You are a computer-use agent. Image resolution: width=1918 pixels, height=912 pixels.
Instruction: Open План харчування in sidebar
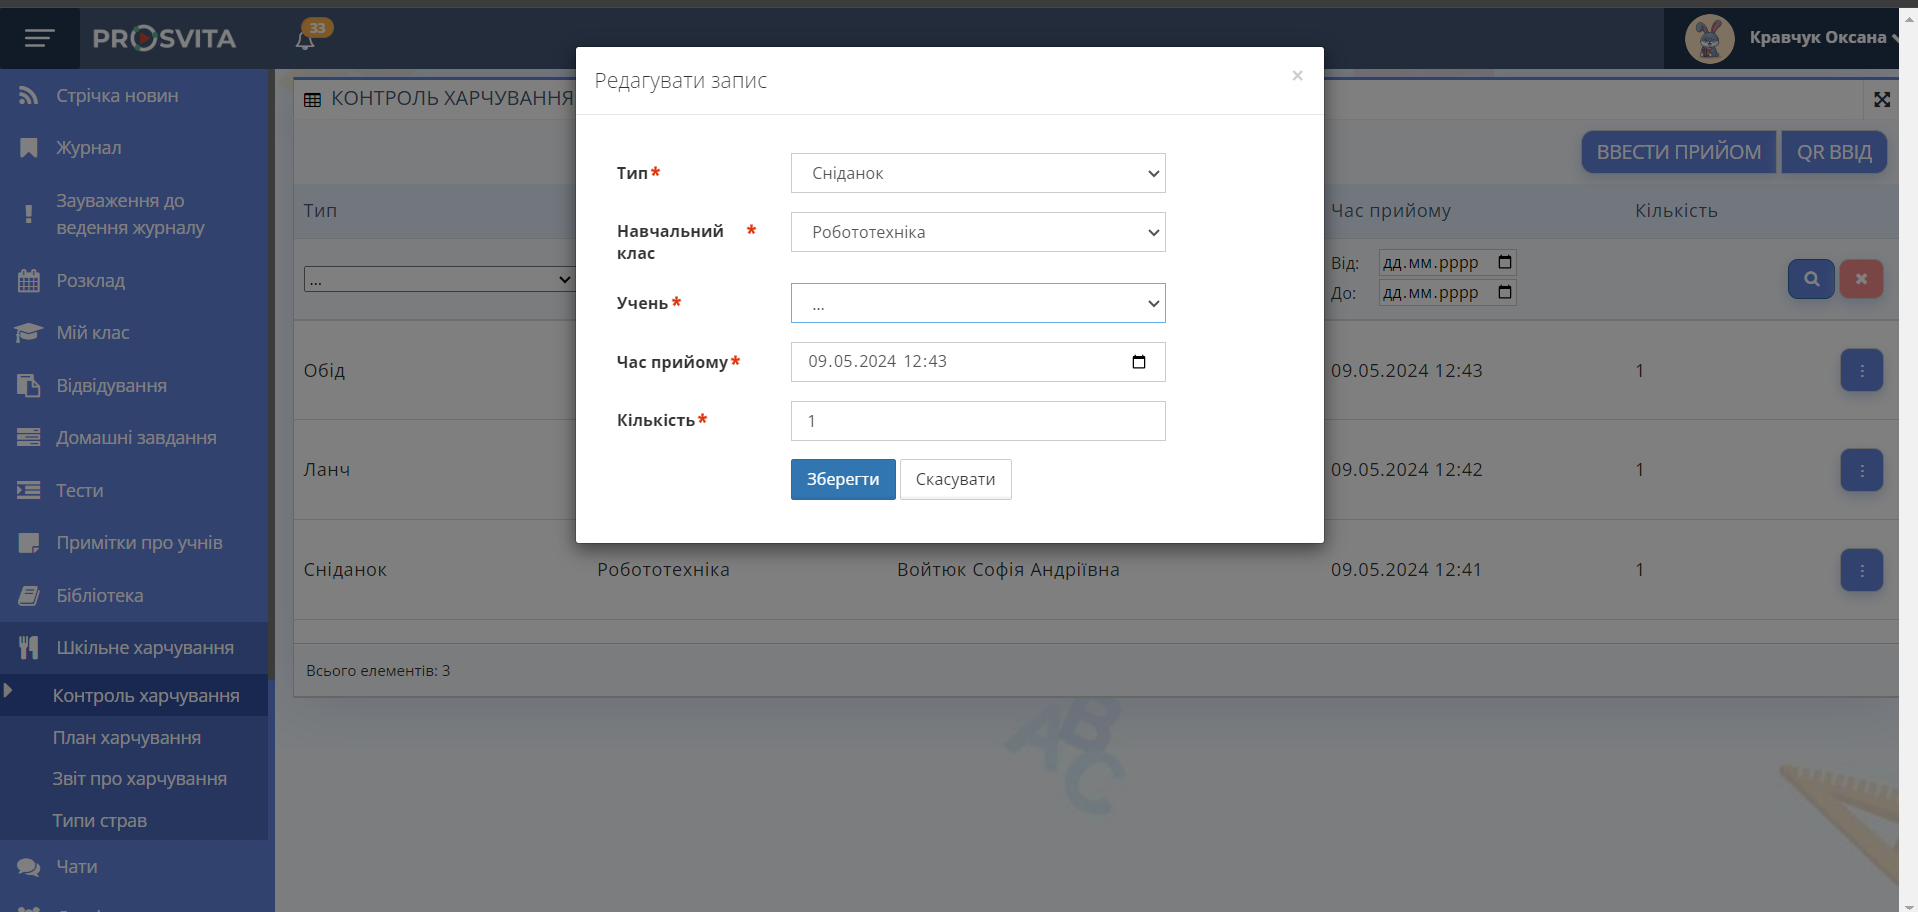tap(127, 738)
